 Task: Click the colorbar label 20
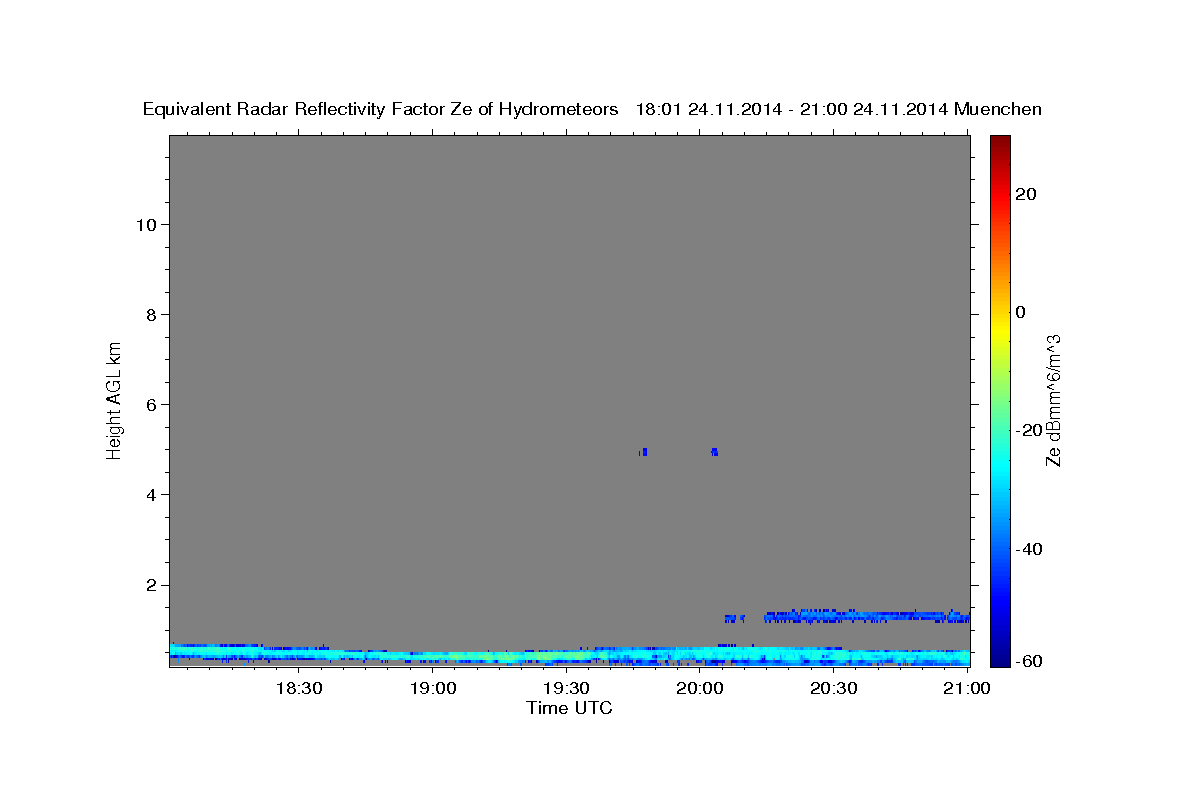[1025, 194]
